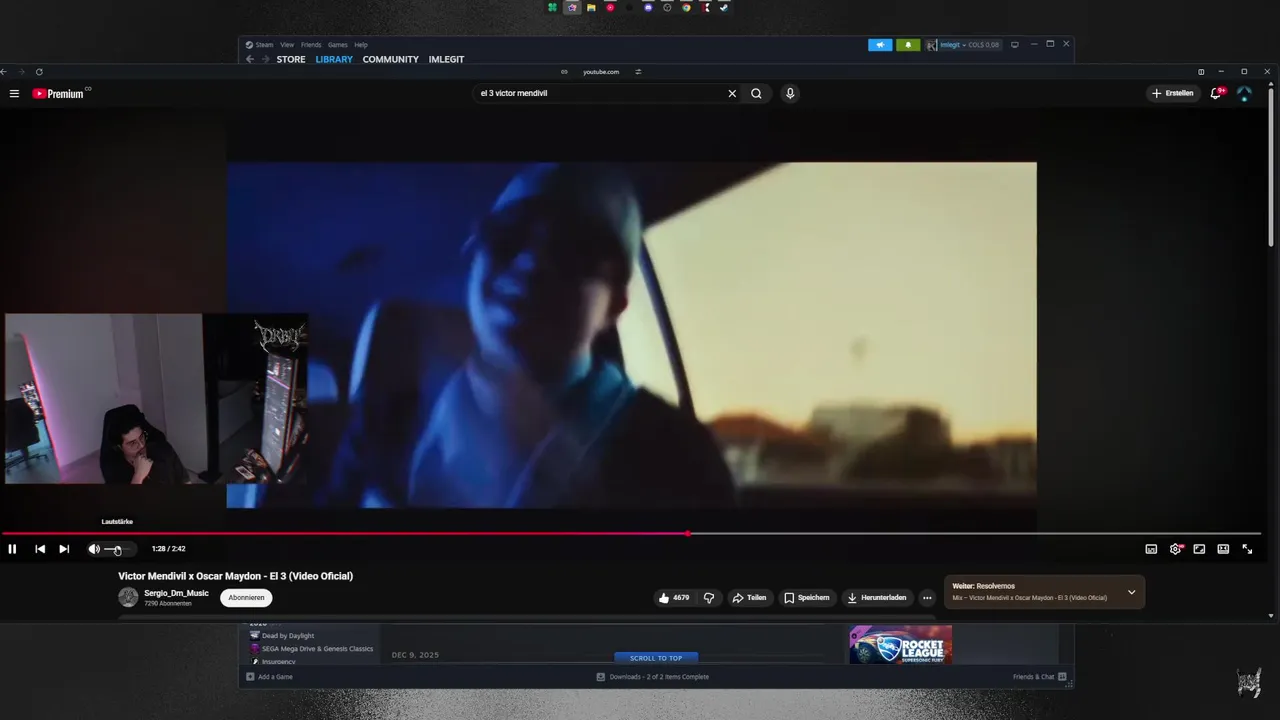Viewport: 1280px width, 720px height.
Task: Toggle Steam Big Picture mode icon
Action: pyautogui.click(x=1015, y=45)
